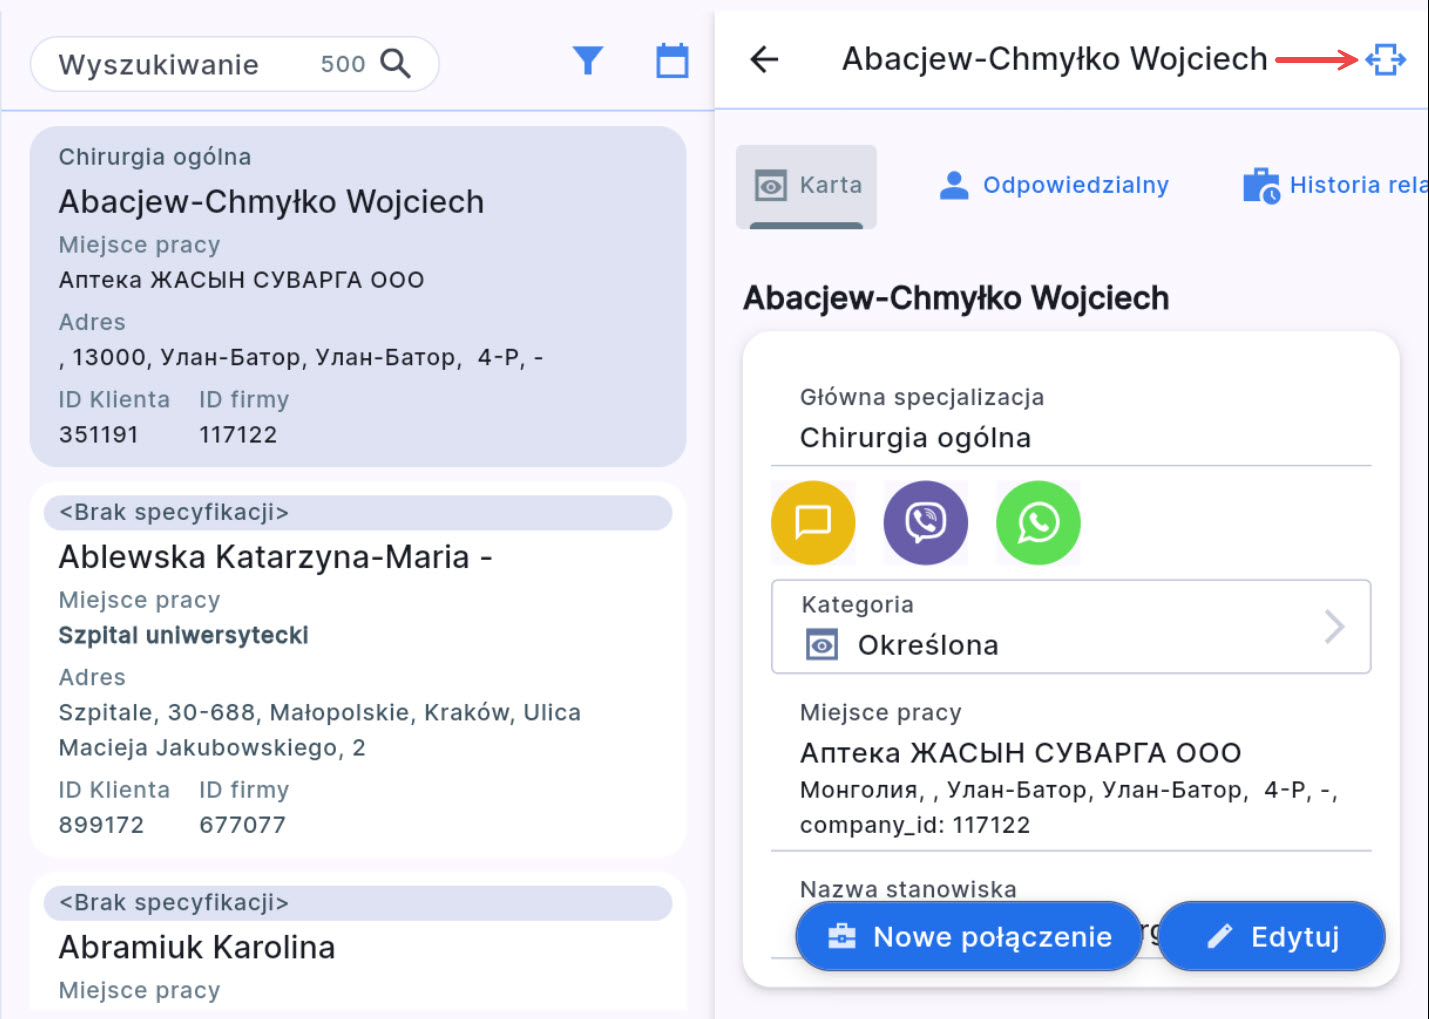
Task: Open the green WhatsApp icon
Action: click(1038, 523)
